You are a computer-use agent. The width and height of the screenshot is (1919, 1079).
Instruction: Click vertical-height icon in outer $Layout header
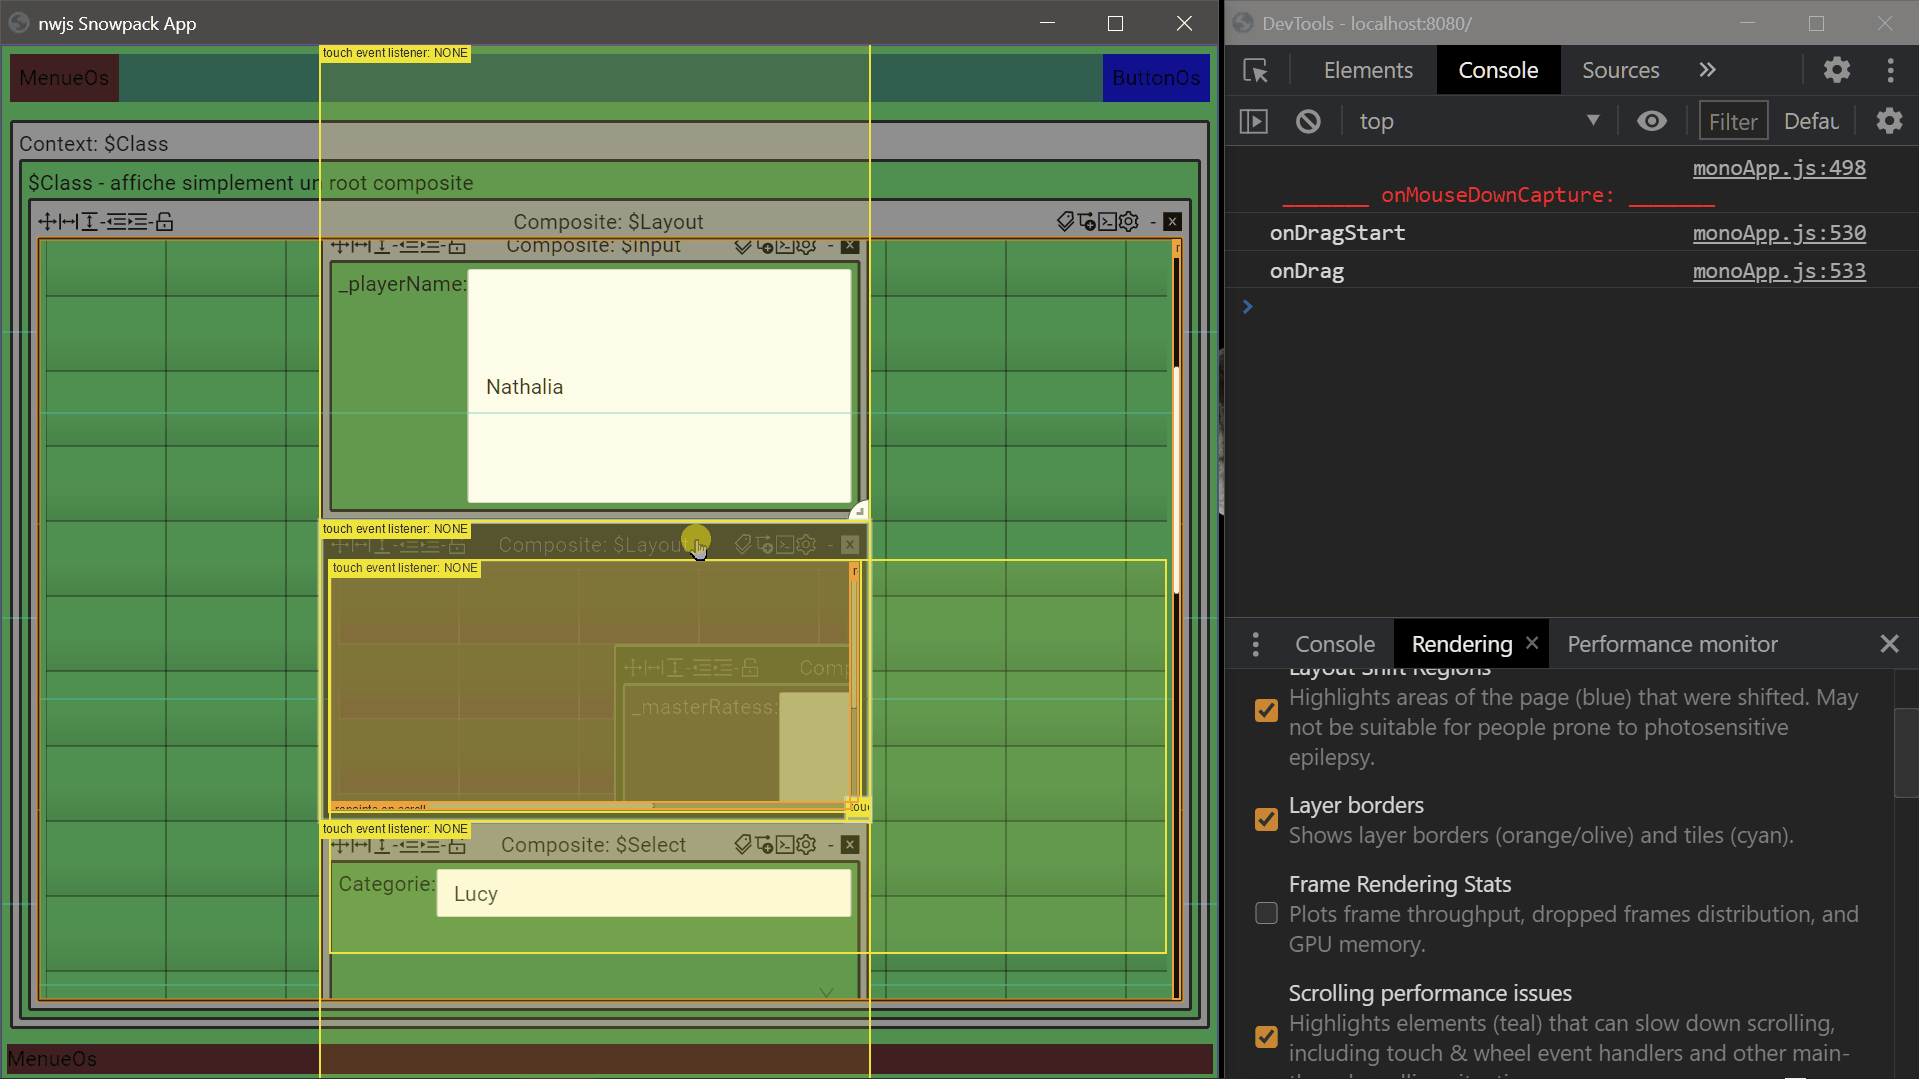click(x=89, y=222)
